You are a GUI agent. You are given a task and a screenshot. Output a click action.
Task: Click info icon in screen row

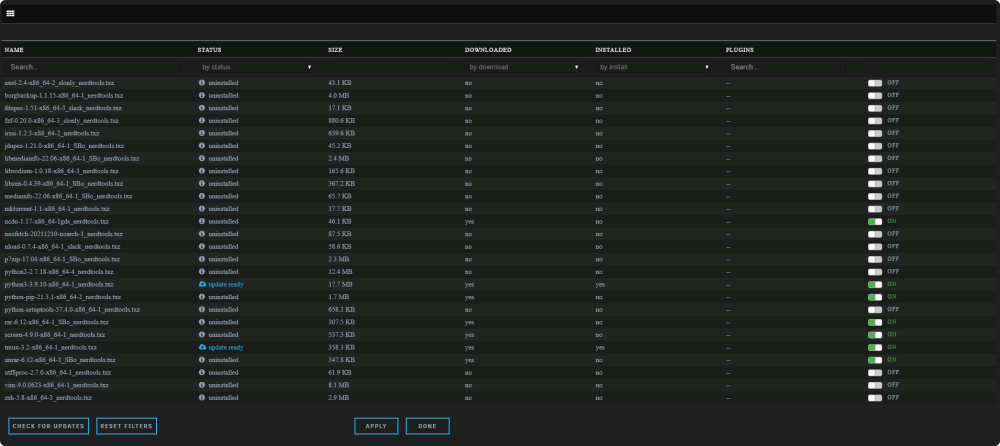[x=202, y=334]
